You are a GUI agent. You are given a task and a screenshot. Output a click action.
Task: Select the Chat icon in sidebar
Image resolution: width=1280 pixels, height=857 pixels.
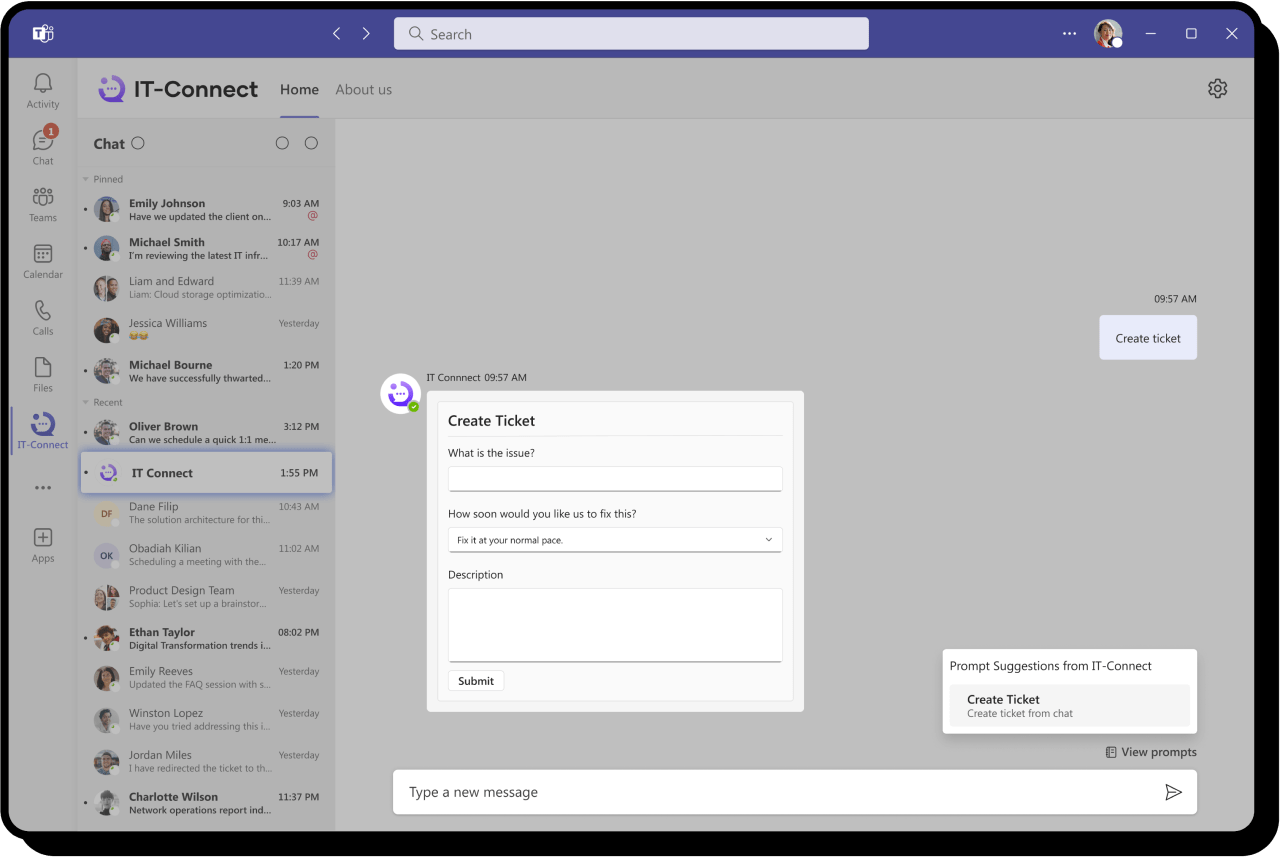(42, 147)
